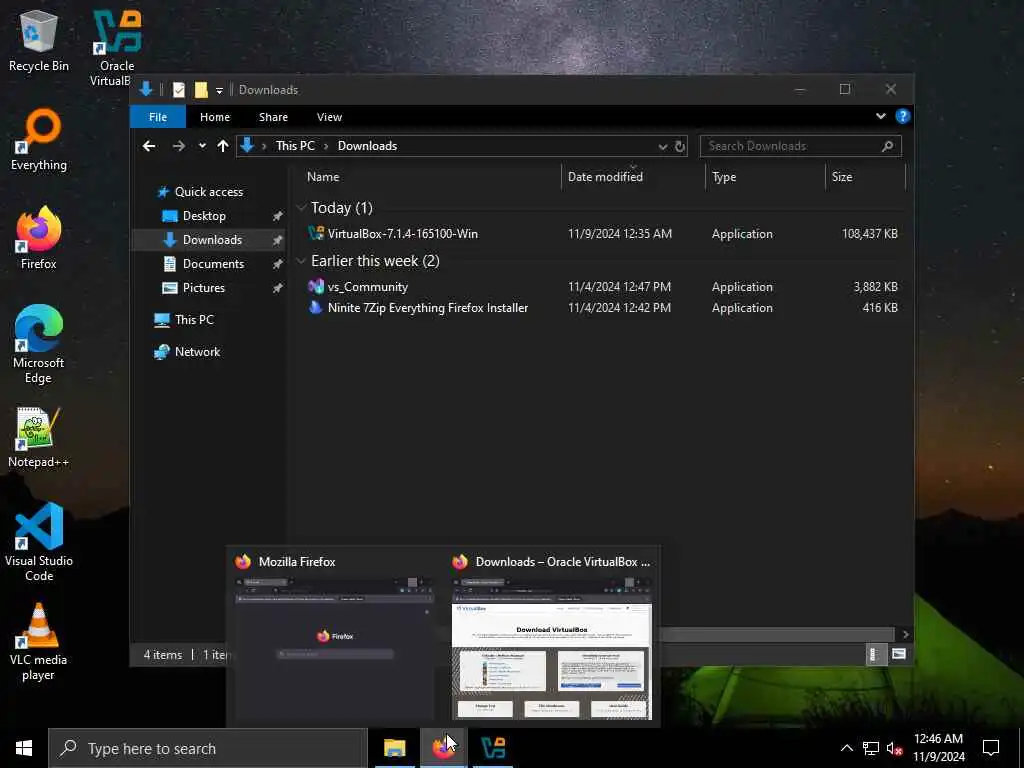This screenshot has width=1024, height=768.
Task: Click VirtualBox icon on taskbar
Action: point(492,748)
